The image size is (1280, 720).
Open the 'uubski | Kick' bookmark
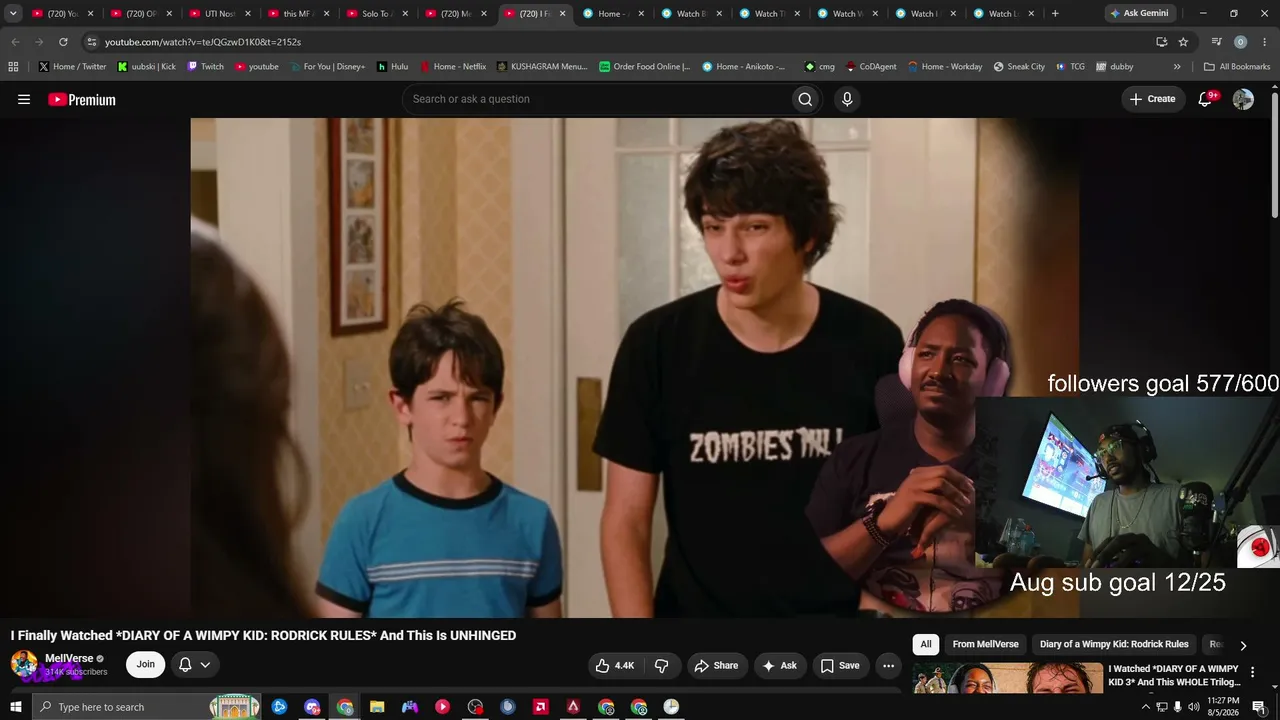(146, 67)
